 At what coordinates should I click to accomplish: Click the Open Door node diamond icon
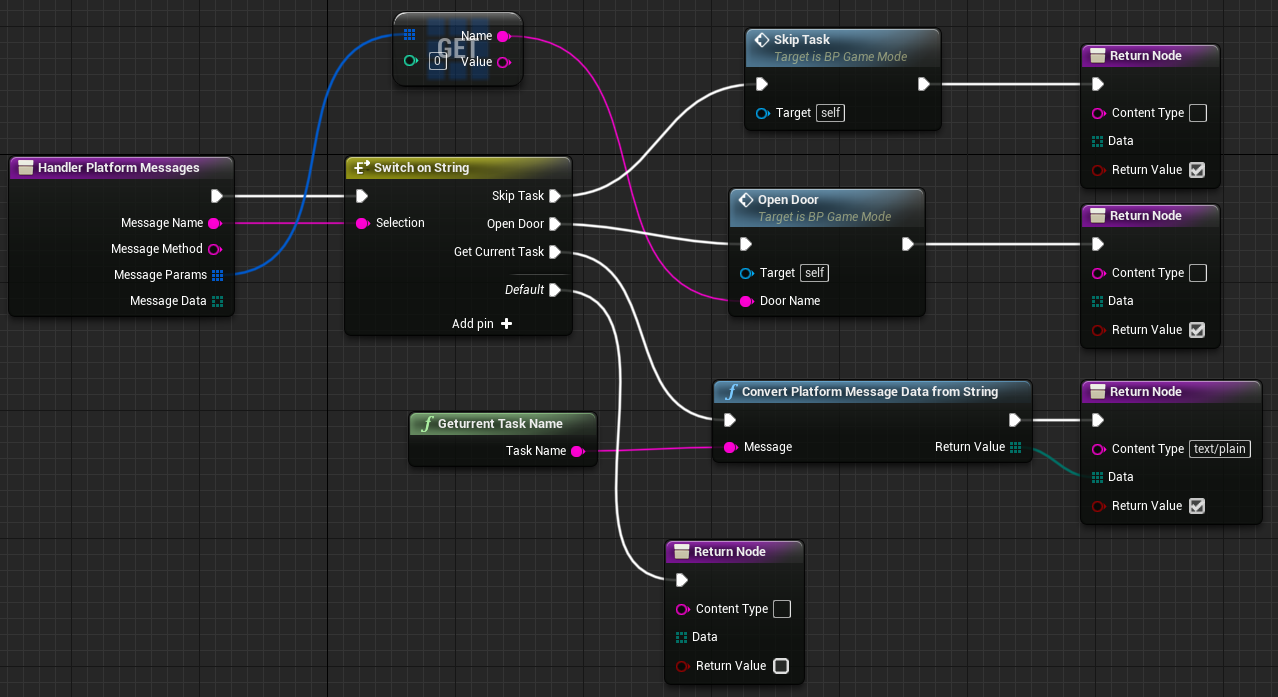coord(745,200)
